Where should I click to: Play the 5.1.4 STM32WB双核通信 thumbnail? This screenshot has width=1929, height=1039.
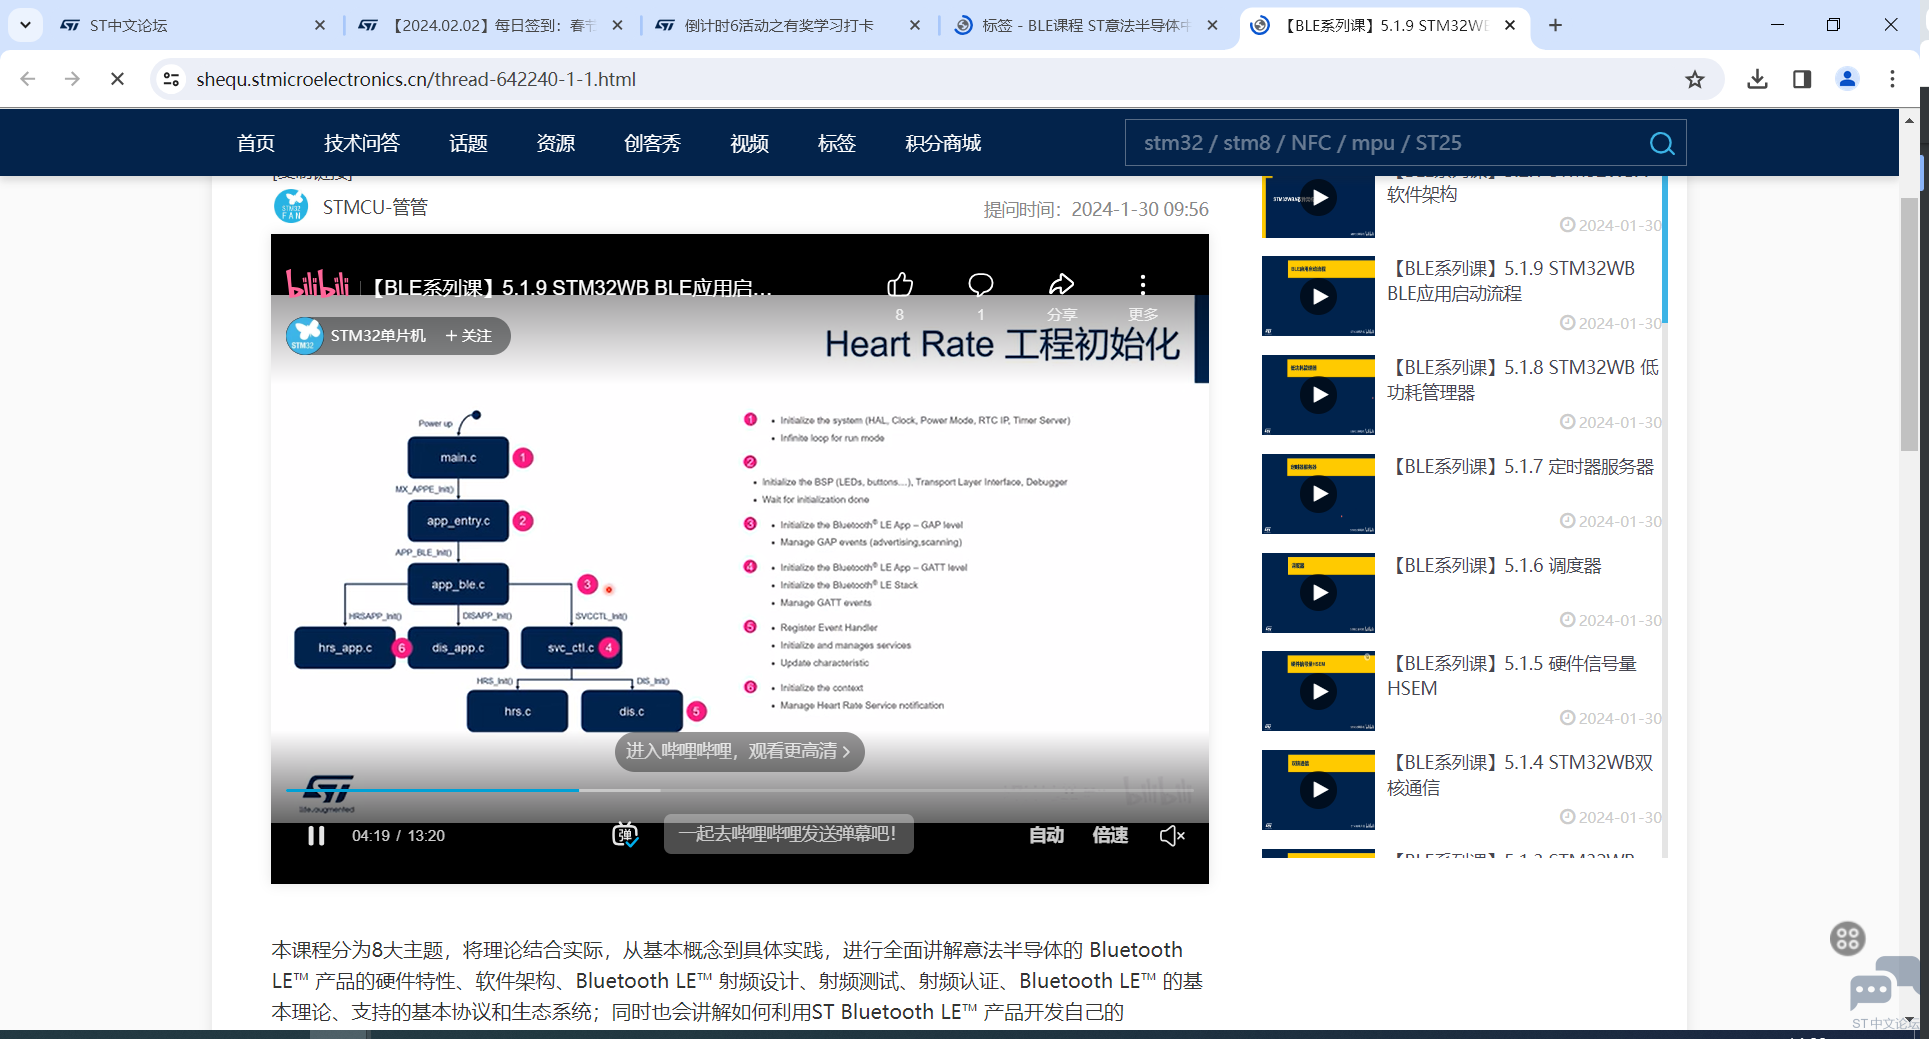tap(1318, 790)
